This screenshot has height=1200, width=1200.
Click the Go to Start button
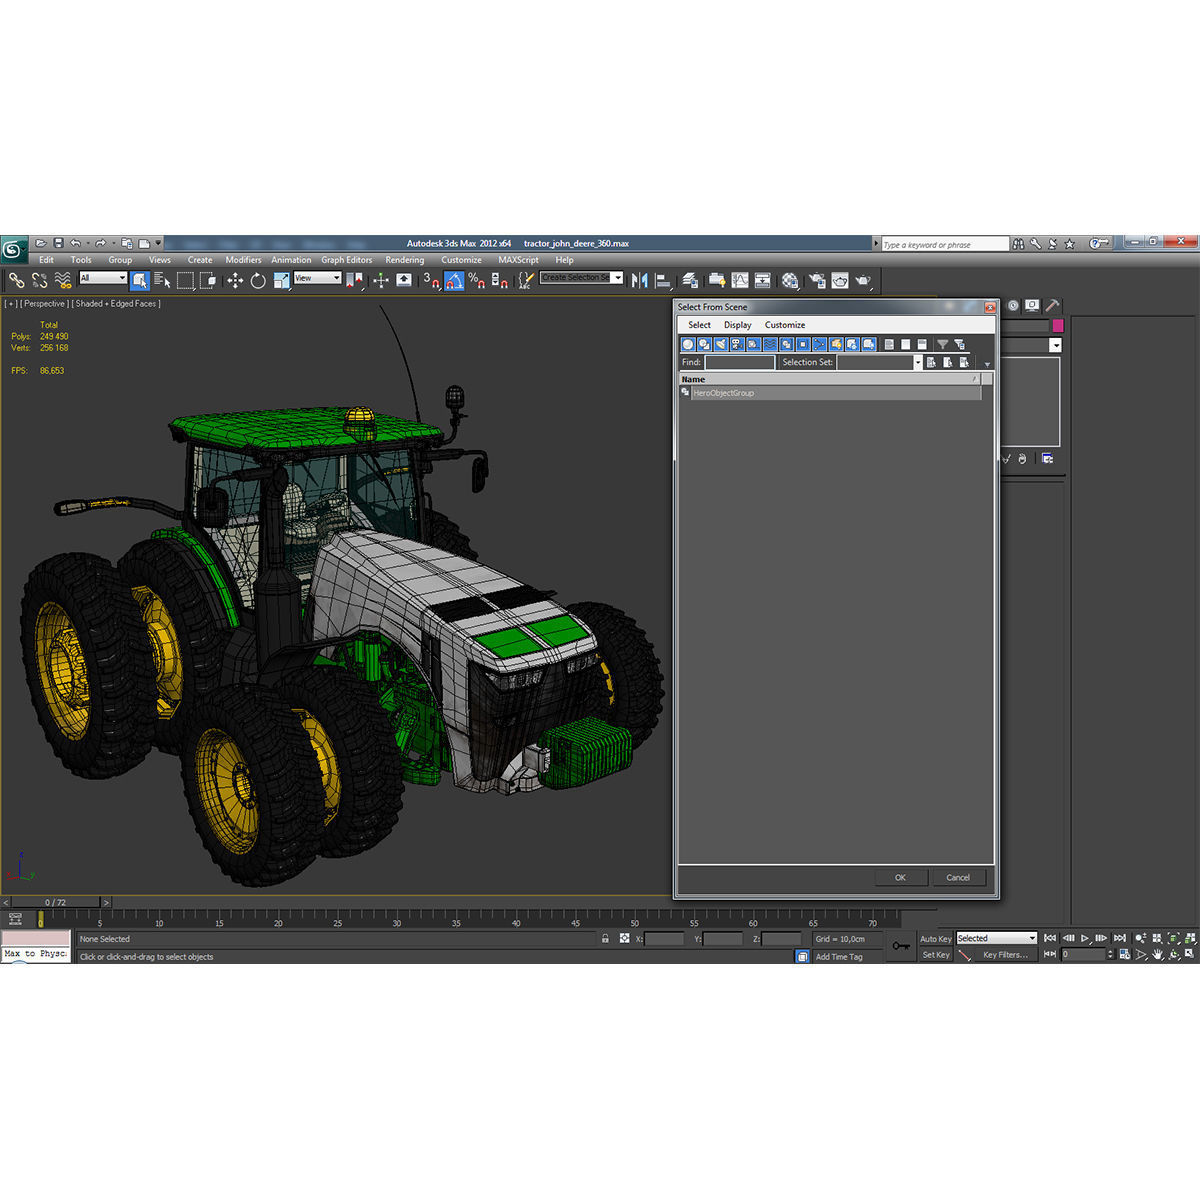coord(1050,938)
